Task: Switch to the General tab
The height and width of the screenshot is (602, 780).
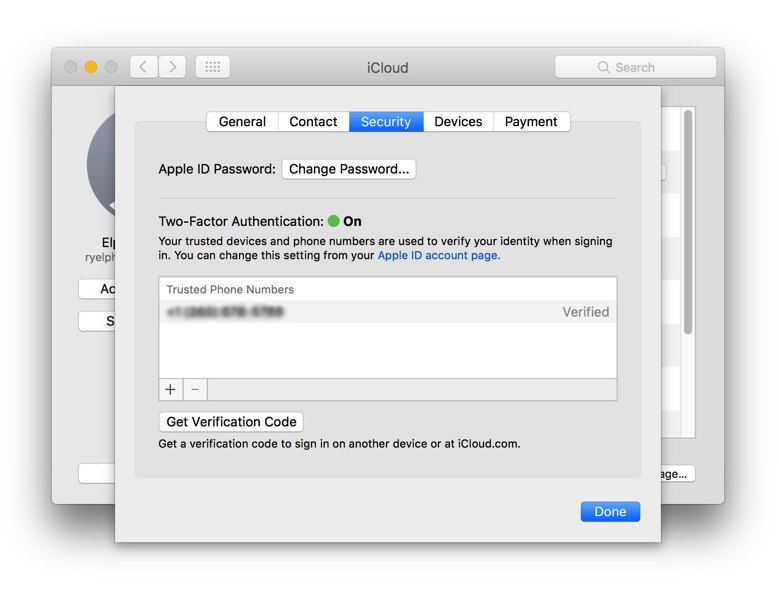Action: [x=242, y=121]
